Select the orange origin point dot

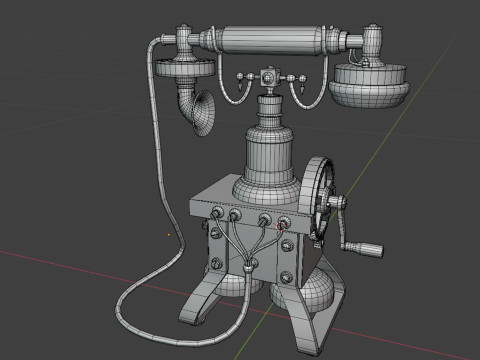169,235
